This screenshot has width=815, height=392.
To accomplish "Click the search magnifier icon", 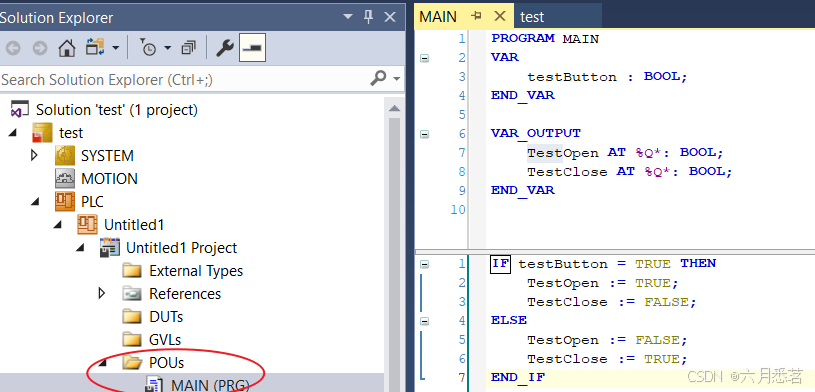I will [378, 79].
